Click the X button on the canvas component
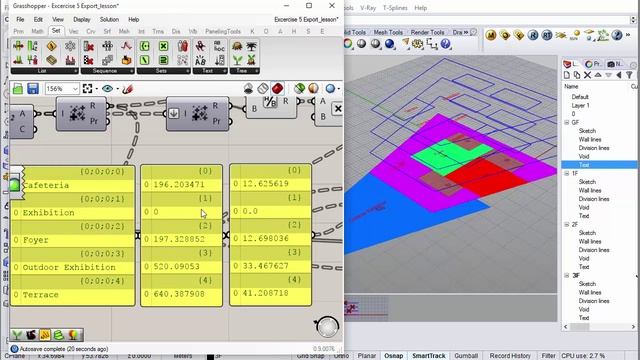The width and height of the screenshot is (640, 360). 338,109
